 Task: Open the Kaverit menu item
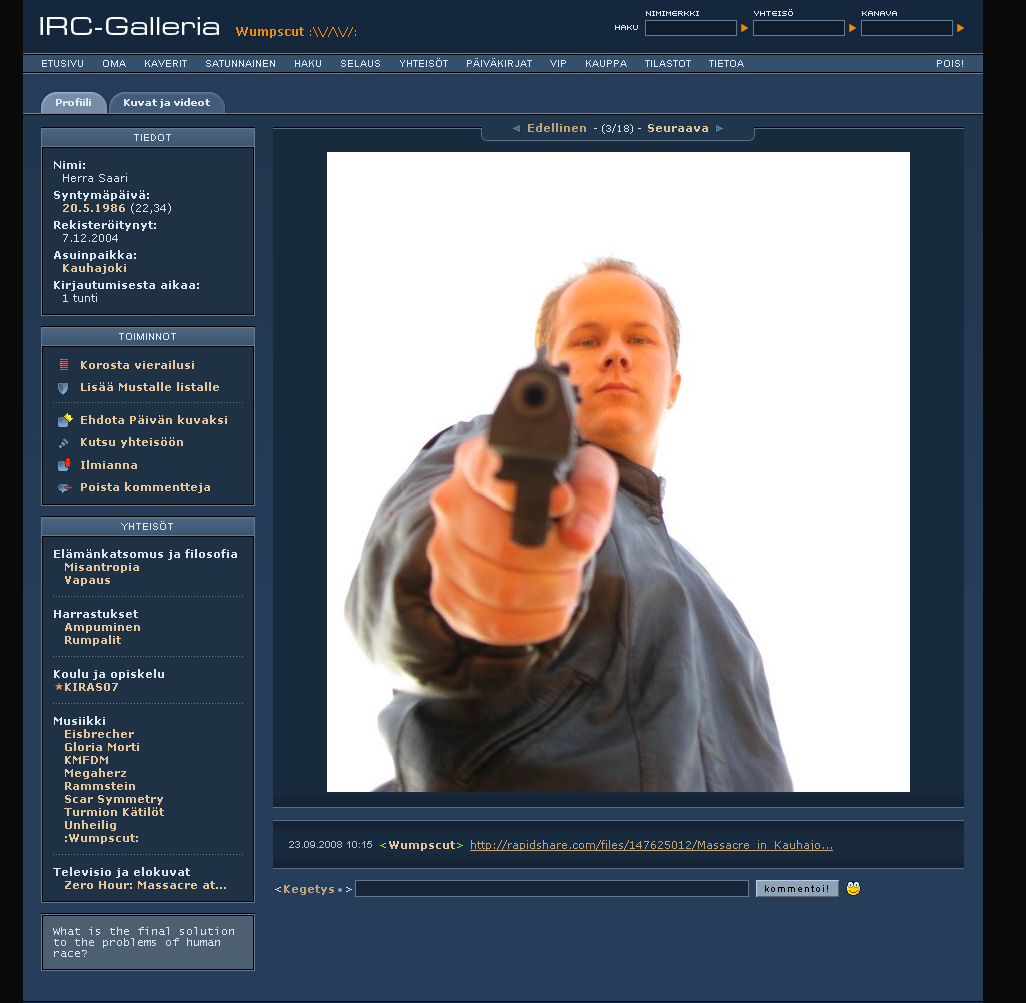[166, 63]
